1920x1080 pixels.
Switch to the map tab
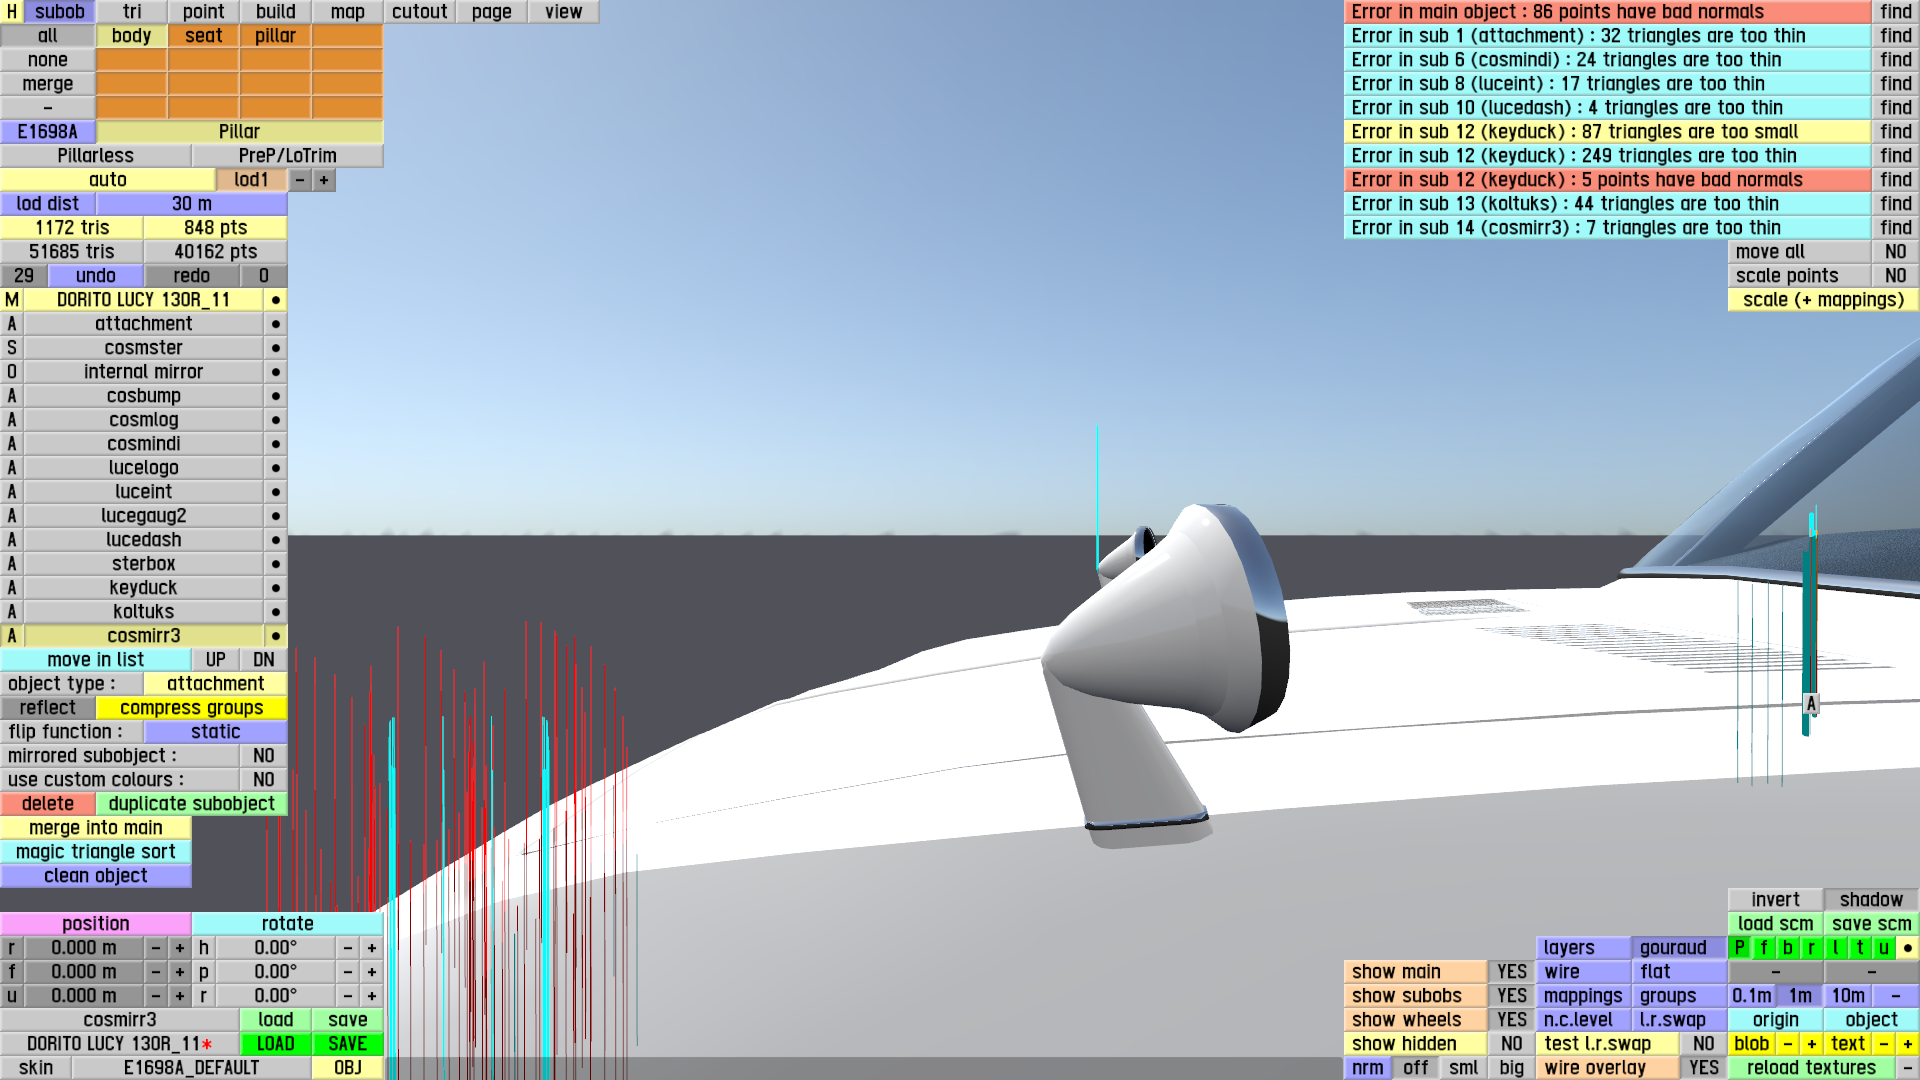347,12
